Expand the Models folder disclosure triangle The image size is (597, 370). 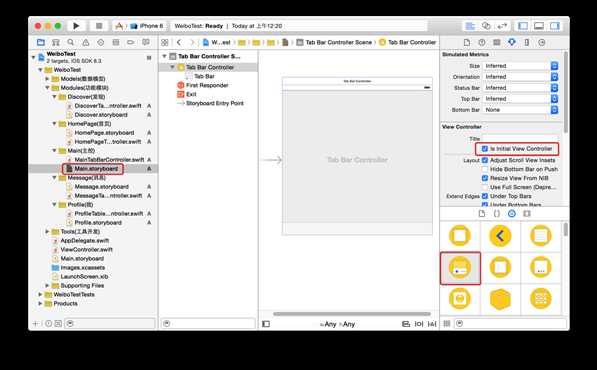47,79
